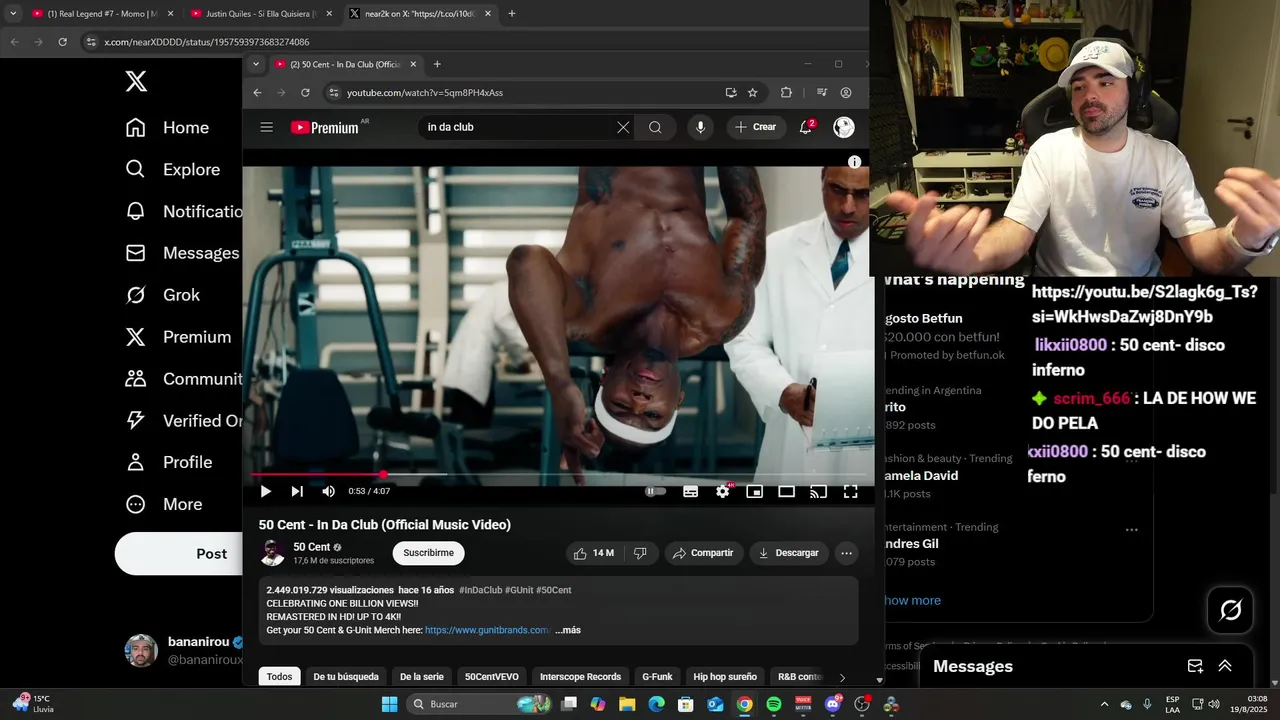Open new tab in YouTube browser window
1280x720 pixels.
(437, 64)
